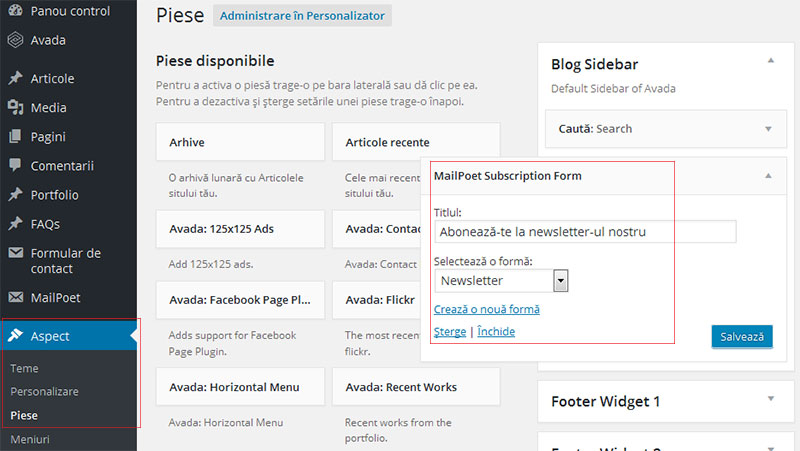Image resolution: width=800 pixels, height=451 pixels.
Task: Open the Personalizare submenu item
Action: pos(44,391)
